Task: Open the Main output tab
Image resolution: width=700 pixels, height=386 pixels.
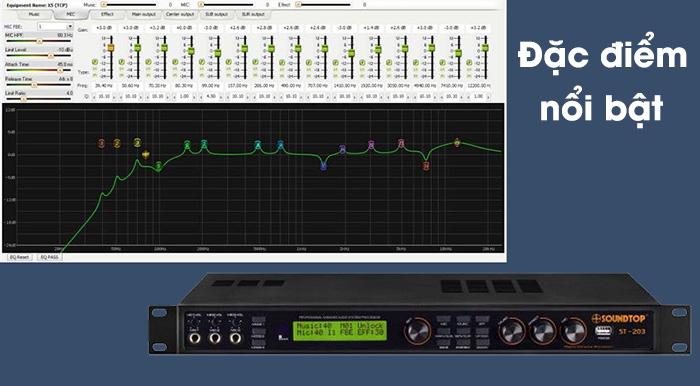Action: pyautogui.click(x=144, y=15)
